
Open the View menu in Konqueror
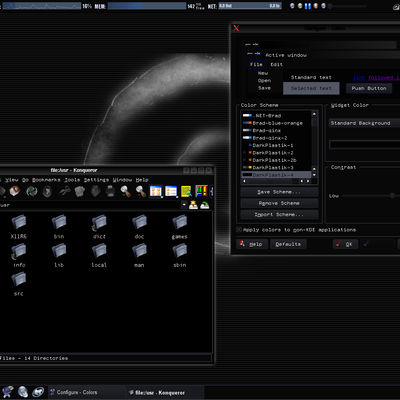coord(12,180)
